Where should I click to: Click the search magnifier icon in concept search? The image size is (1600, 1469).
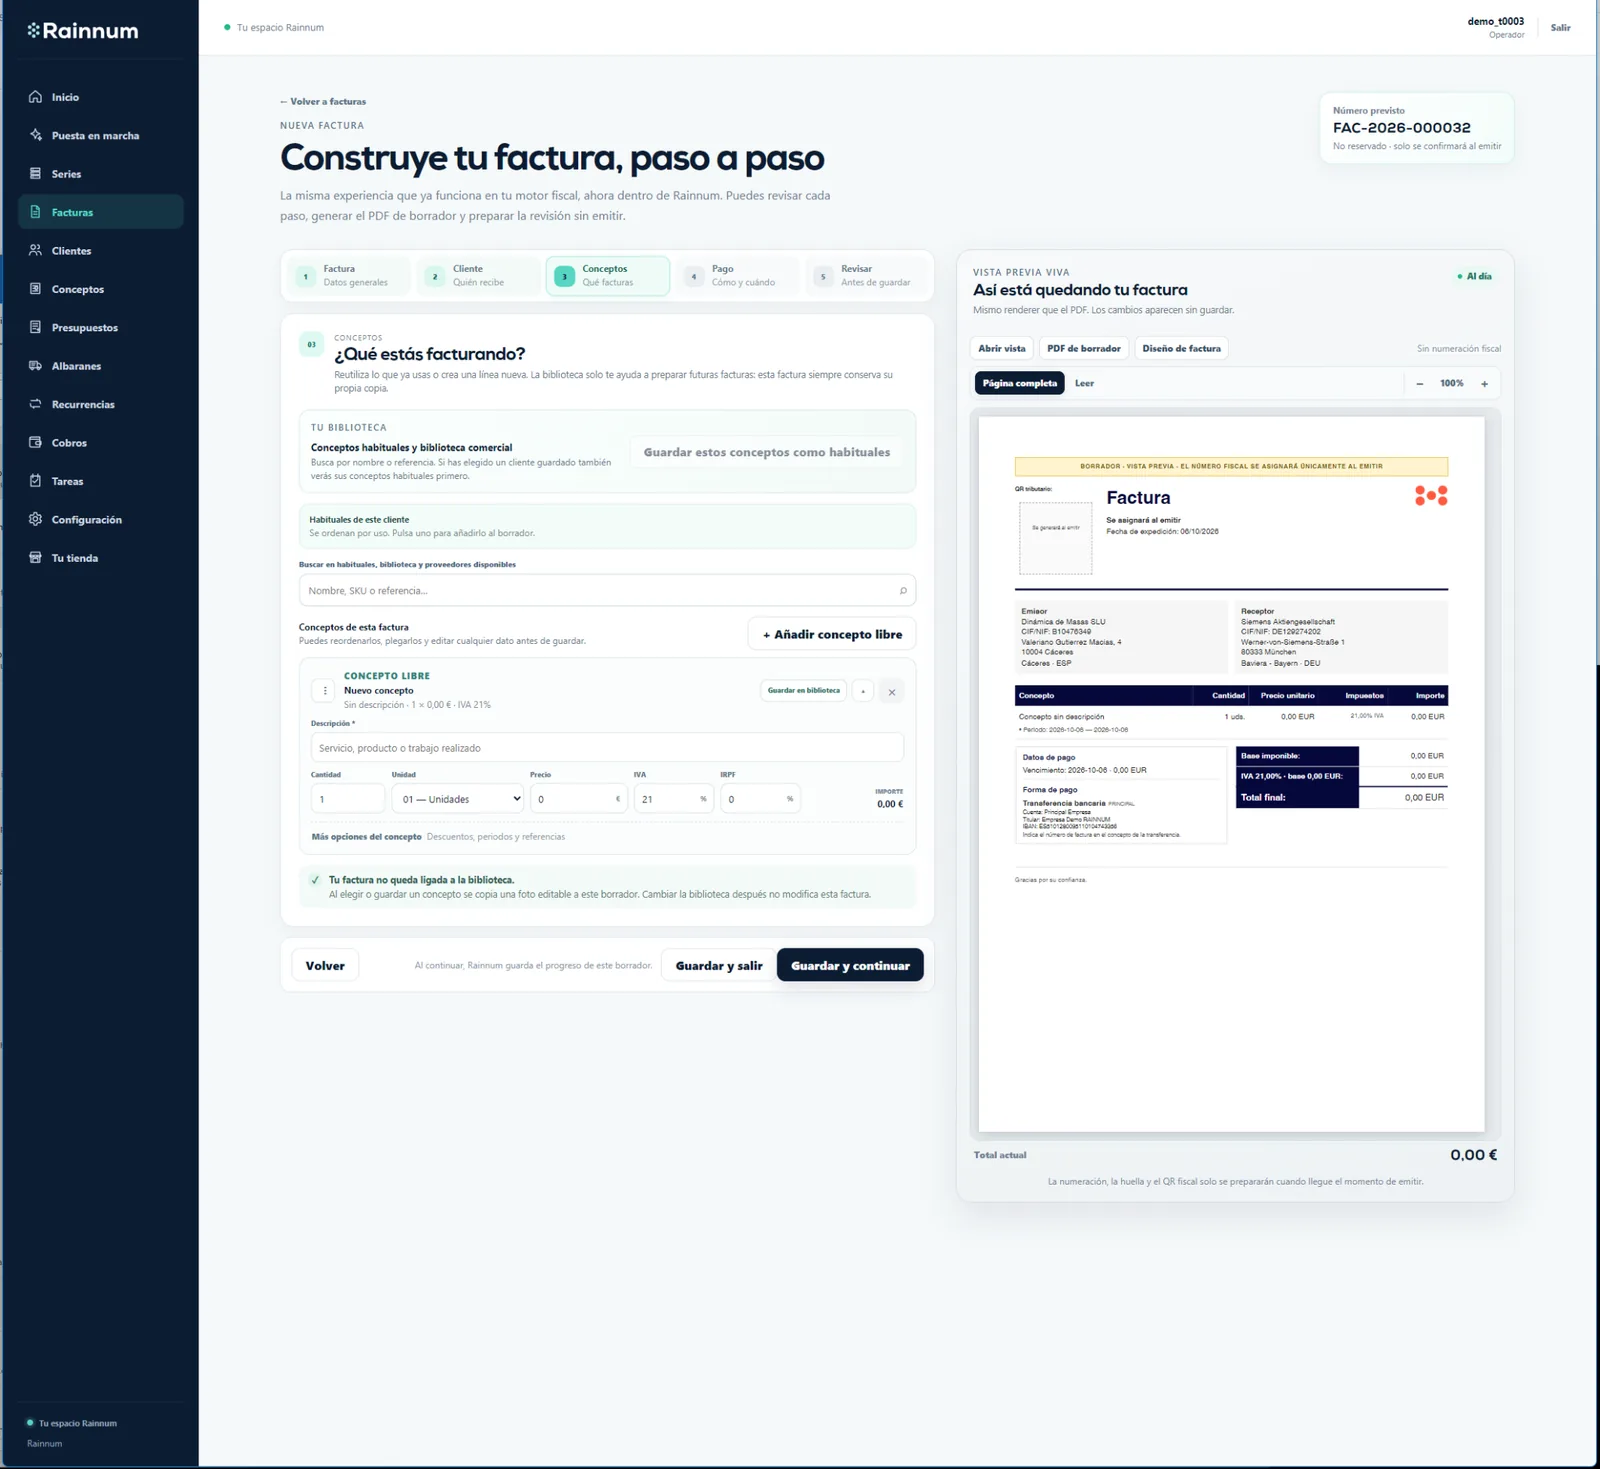tap(903, 591)
